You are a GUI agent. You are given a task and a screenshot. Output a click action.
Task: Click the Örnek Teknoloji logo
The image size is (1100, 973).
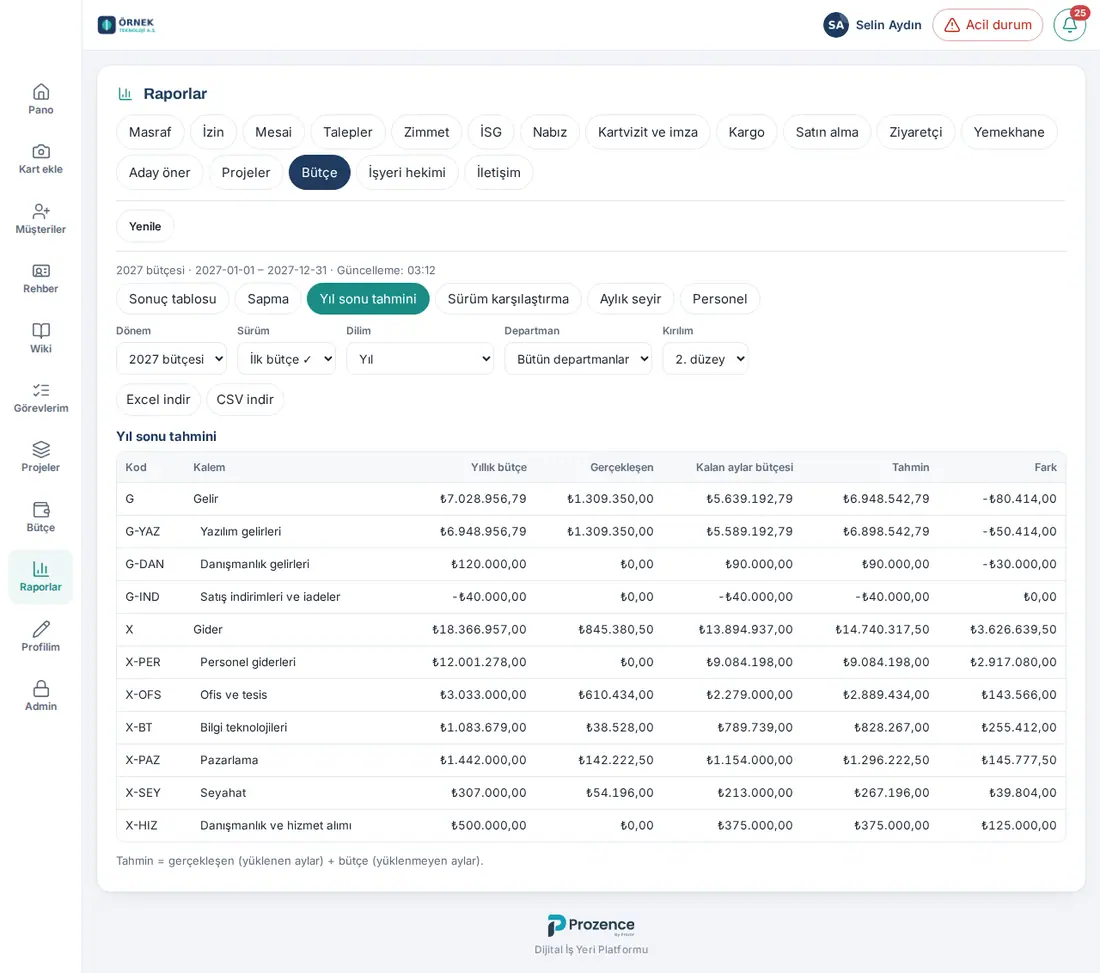point(126,25)
